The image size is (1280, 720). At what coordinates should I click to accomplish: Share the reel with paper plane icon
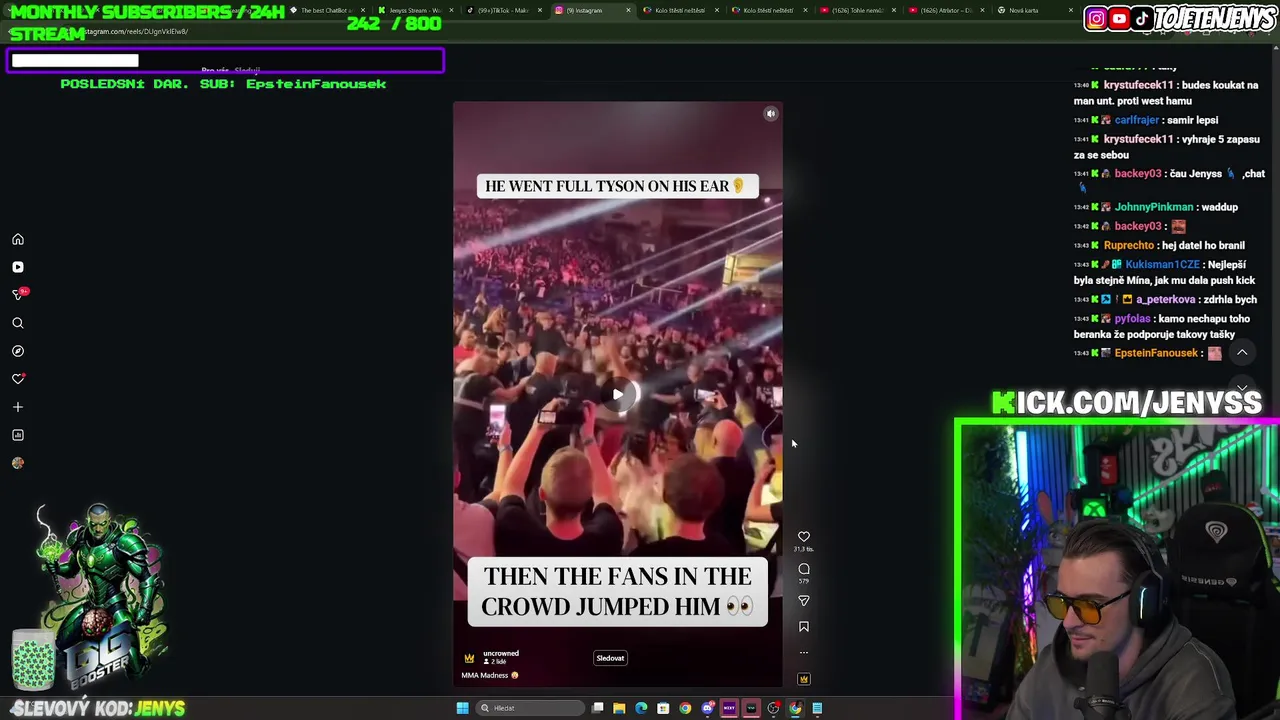(x=804, y=600)
